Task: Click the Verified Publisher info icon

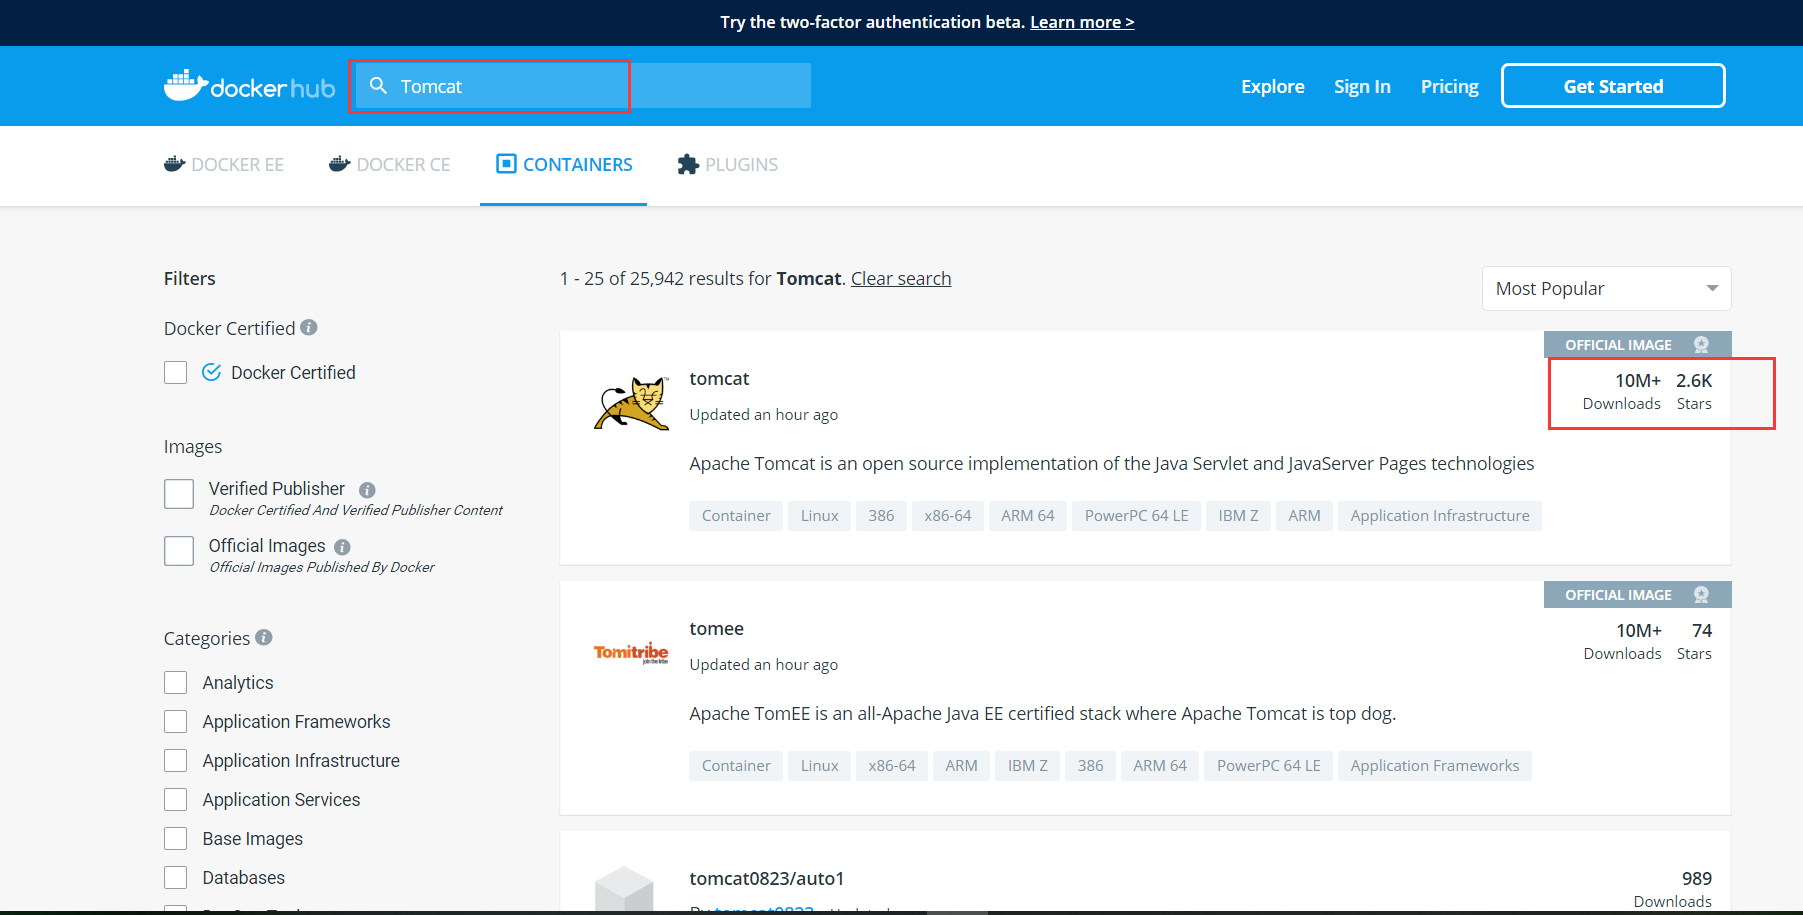Action: pos(367,490)
